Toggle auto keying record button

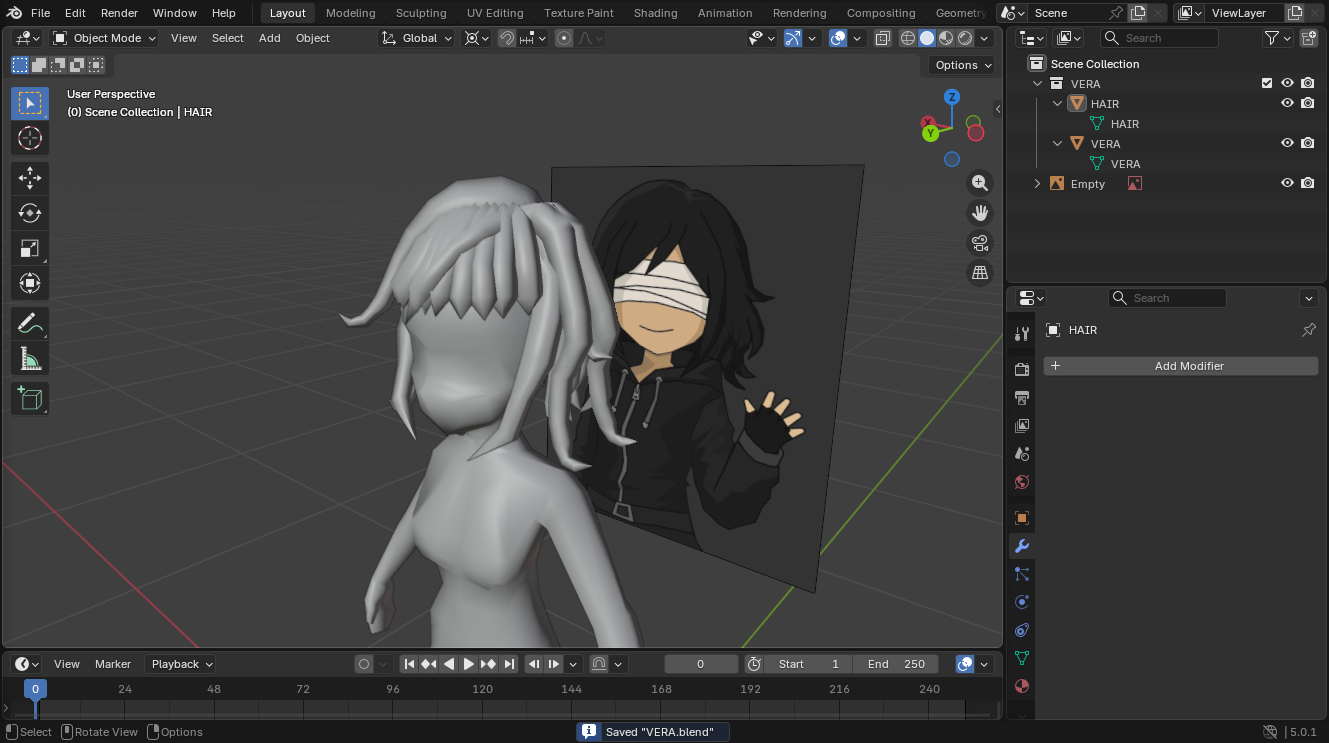[x=364, y=664]
